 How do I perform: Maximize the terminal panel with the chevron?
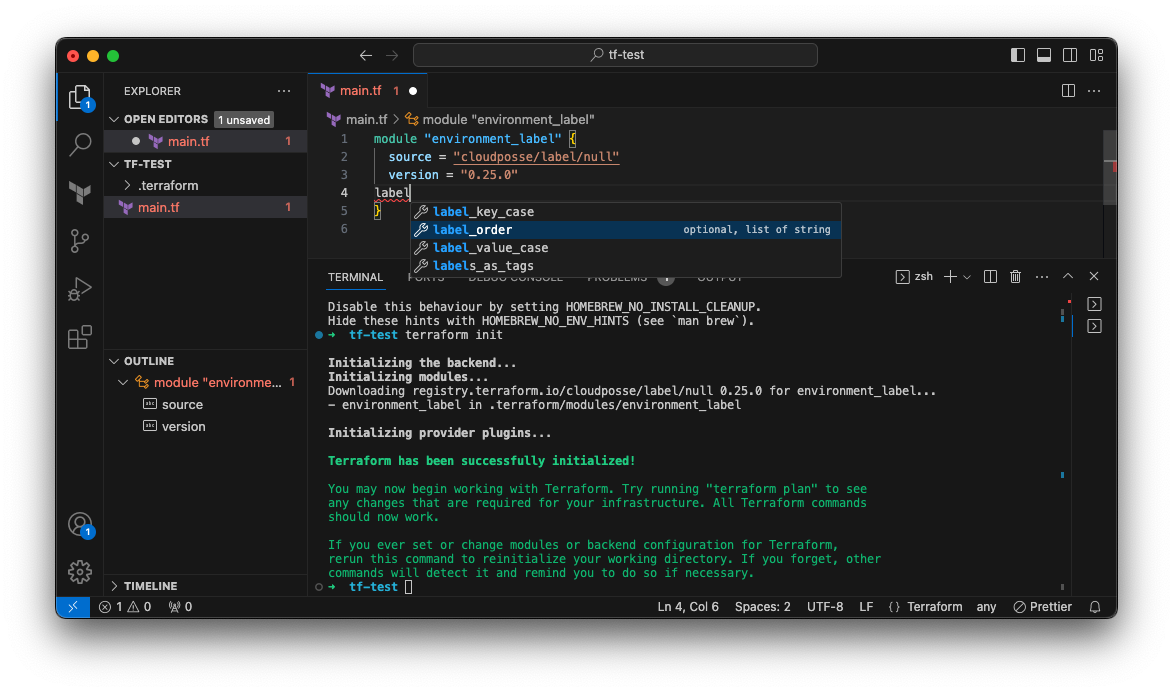1067,276
